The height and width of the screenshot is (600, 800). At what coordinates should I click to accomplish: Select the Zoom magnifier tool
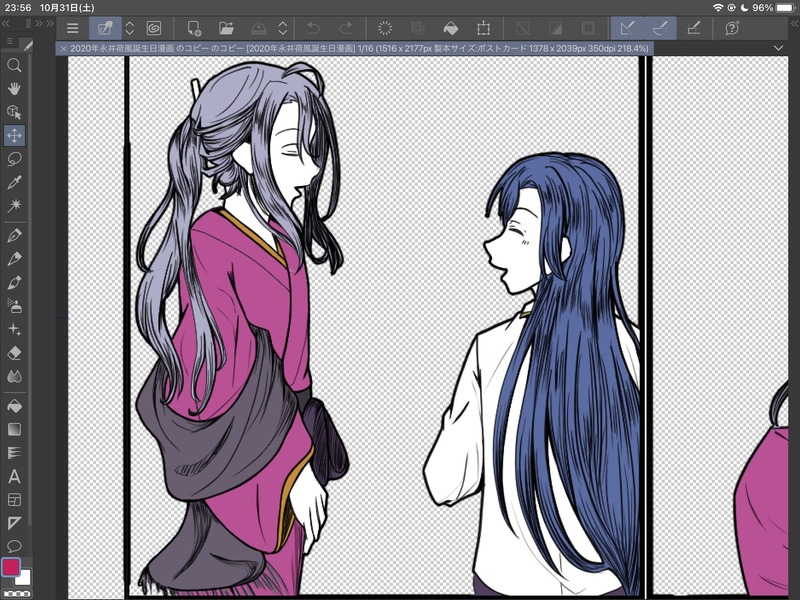(x=14, y=65)
